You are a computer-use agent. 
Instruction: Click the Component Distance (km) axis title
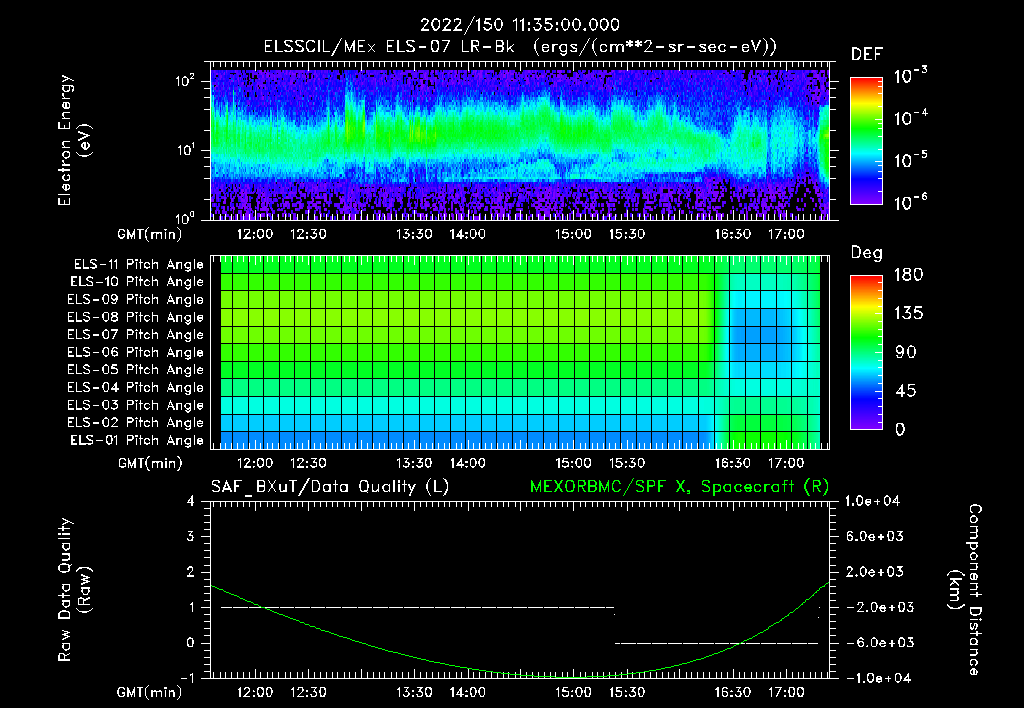click(965, 590)
